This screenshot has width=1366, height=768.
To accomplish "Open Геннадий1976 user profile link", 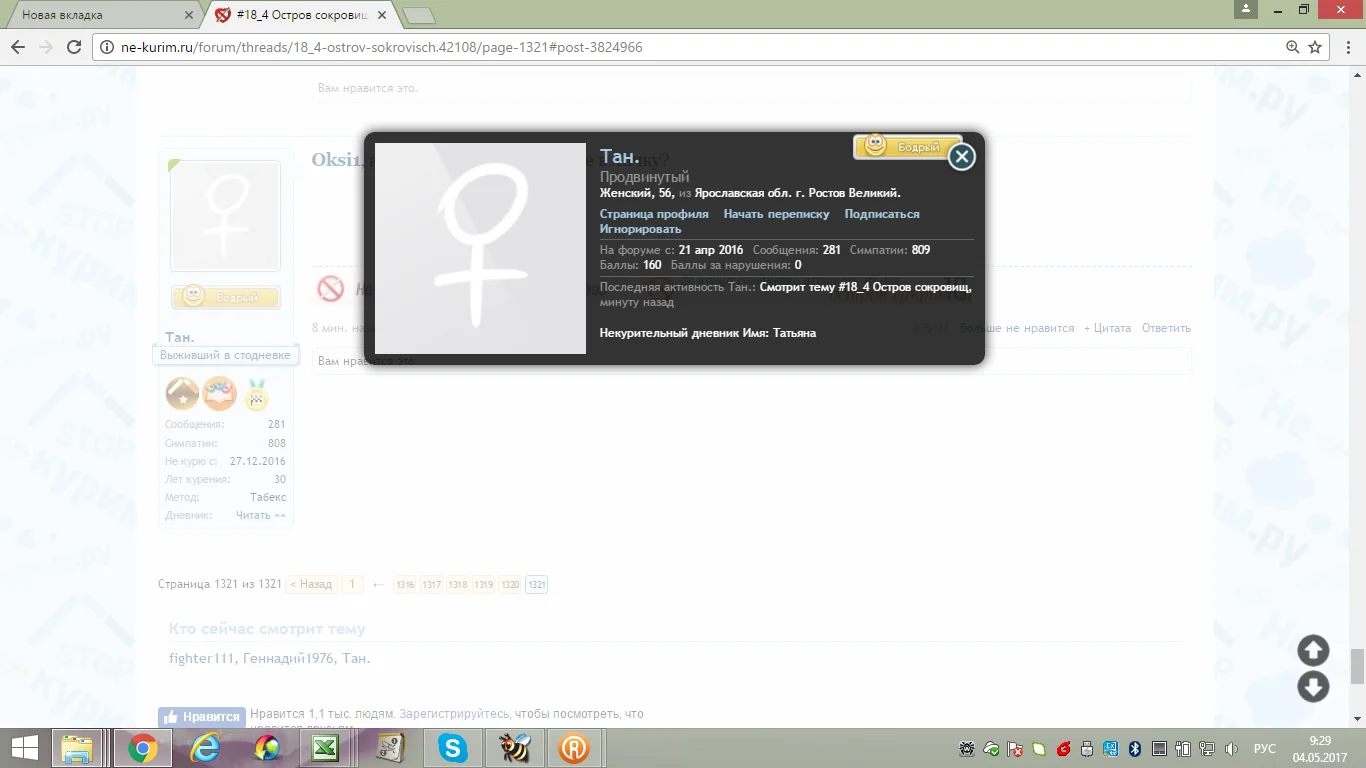I will tap(287, 658).
